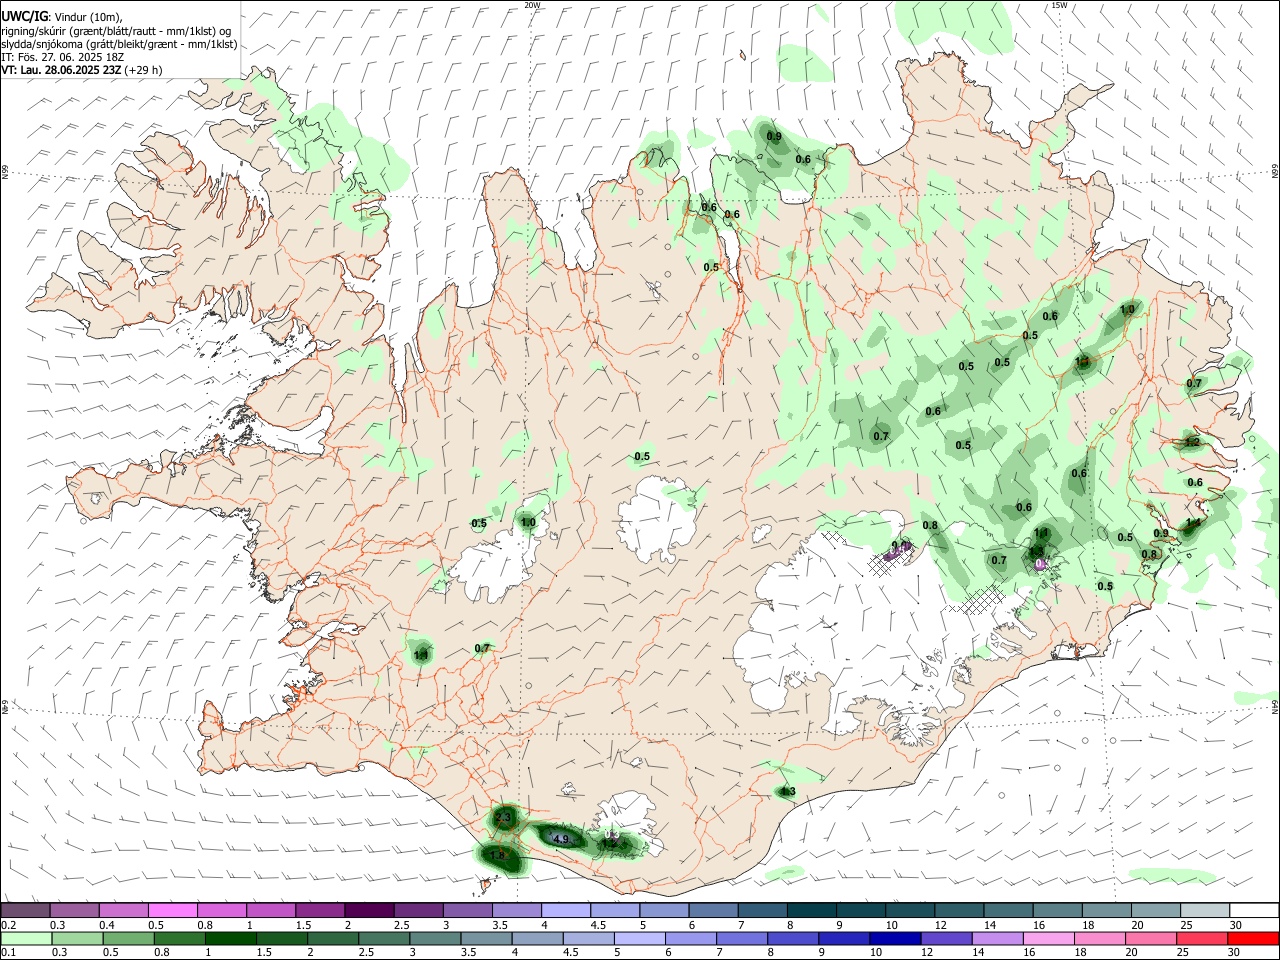This screenshot has width=1280, height=960.
Task: Select the rain scale swatch starting at 0.5
Action: tap(128, 938)
